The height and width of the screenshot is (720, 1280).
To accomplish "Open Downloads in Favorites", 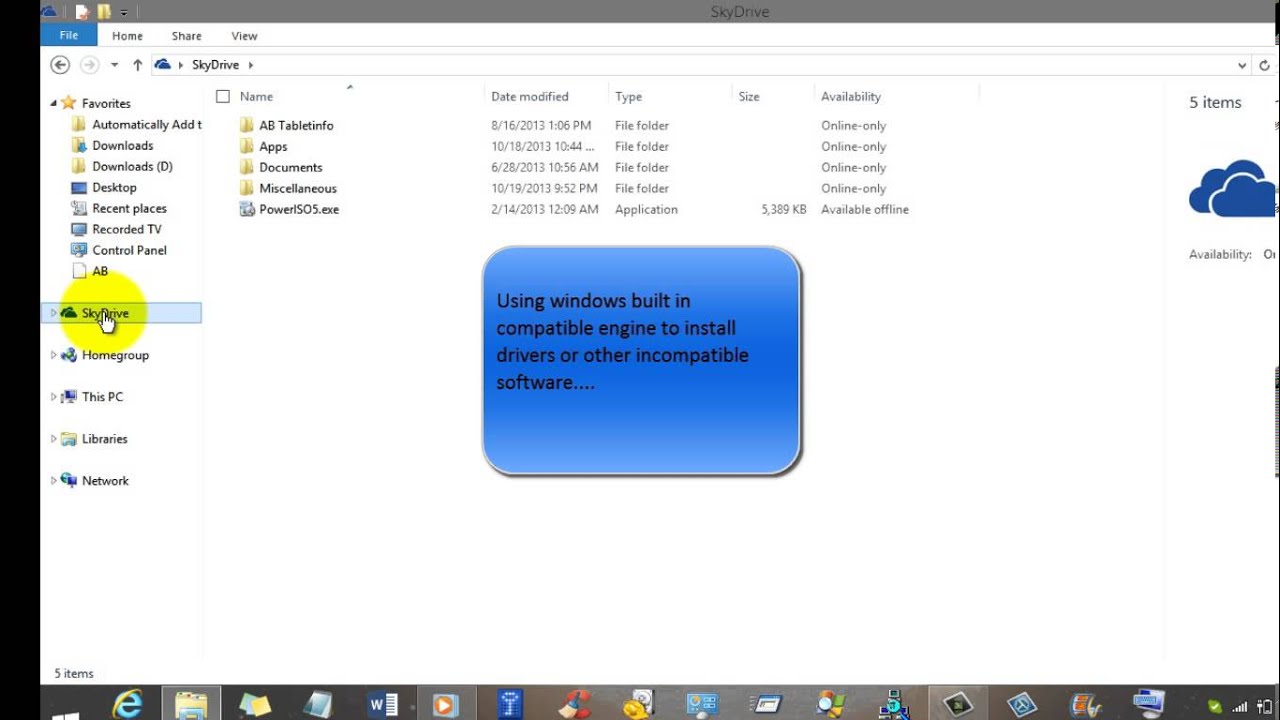I will (x=123, y=145).
